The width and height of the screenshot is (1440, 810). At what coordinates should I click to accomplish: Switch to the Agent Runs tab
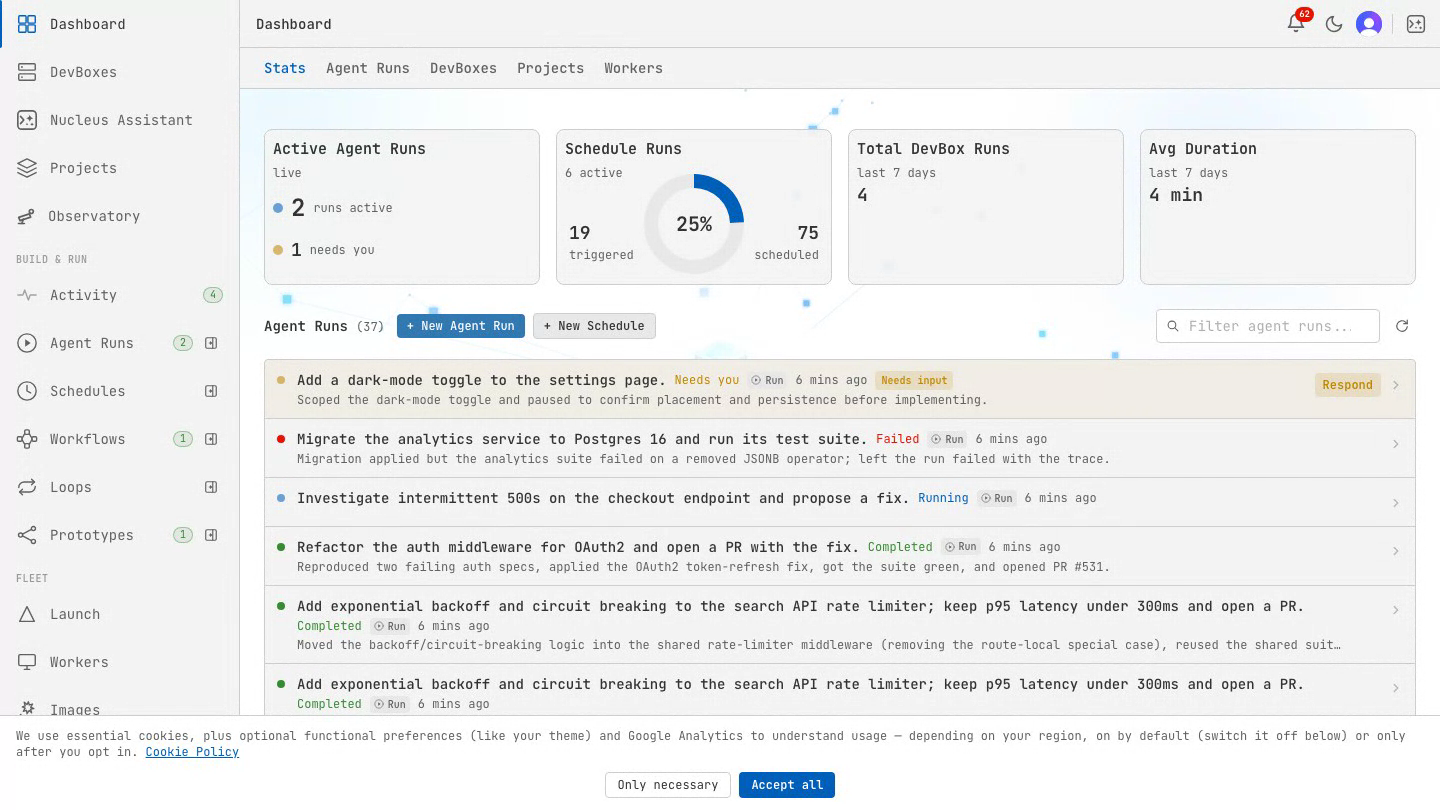[368, 68]
